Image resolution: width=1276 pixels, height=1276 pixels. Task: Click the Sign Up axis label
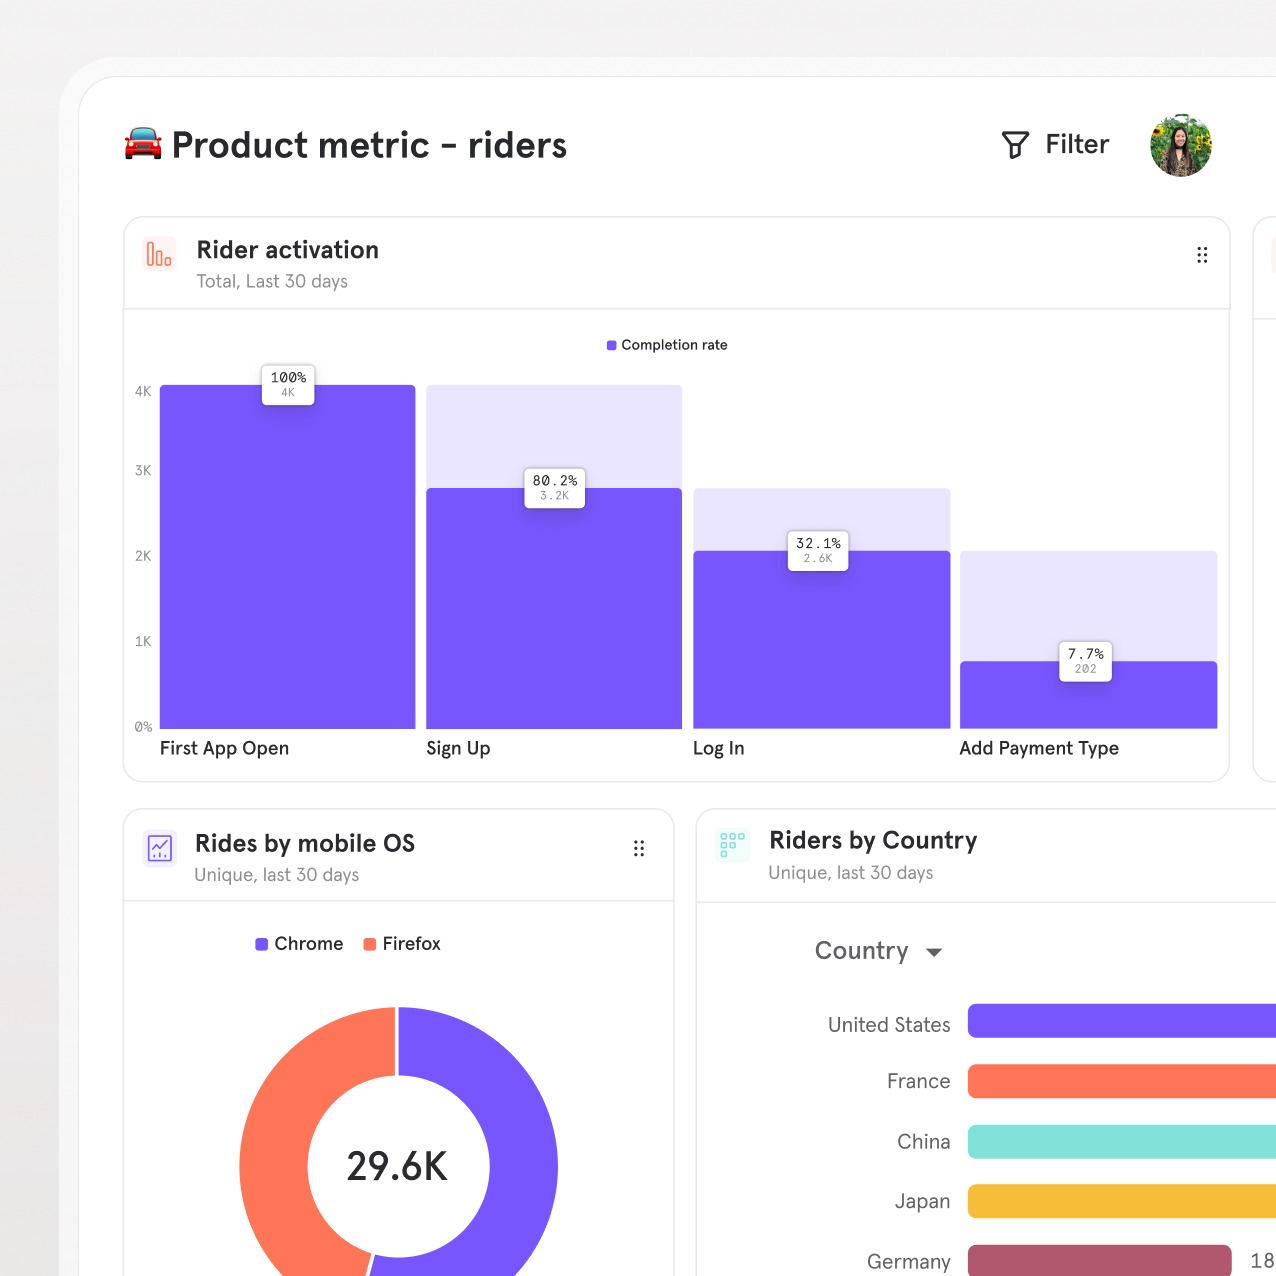[458, 748]
